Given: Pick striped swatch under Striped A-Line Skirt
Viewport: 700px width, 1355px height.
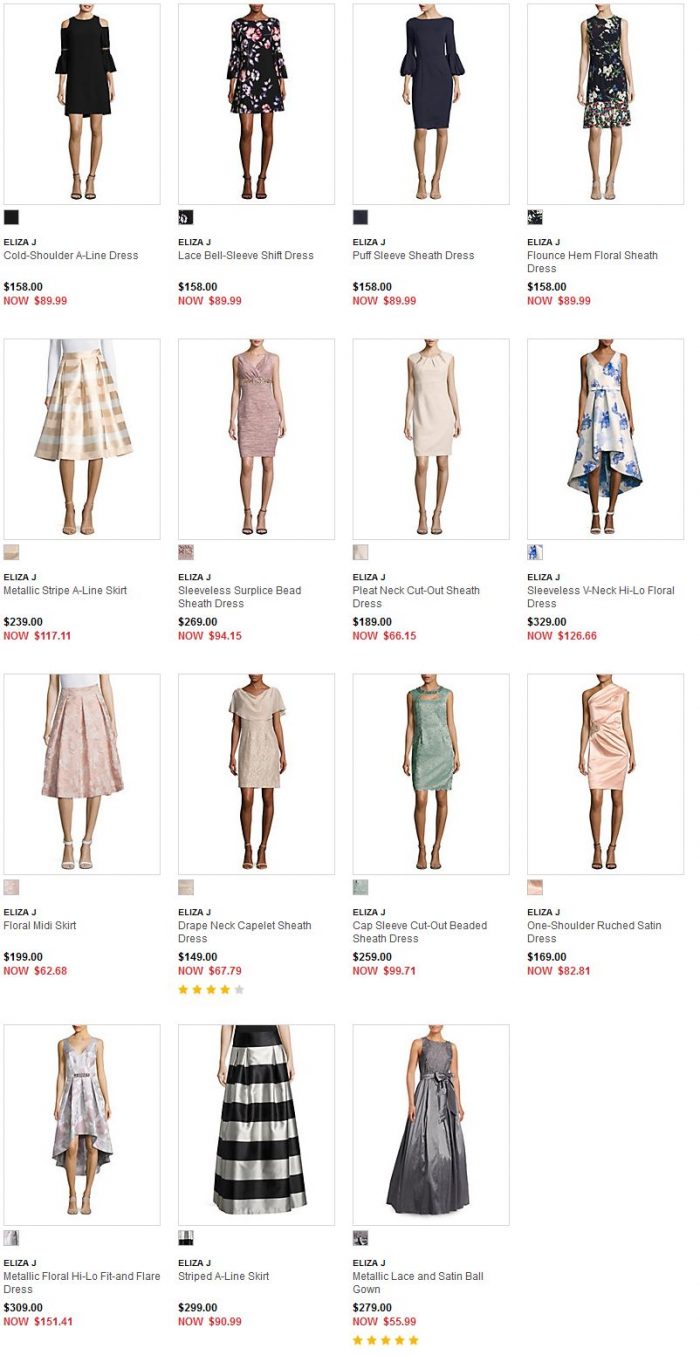Looking at the screenshot, I should click(x=186, y=1238).
